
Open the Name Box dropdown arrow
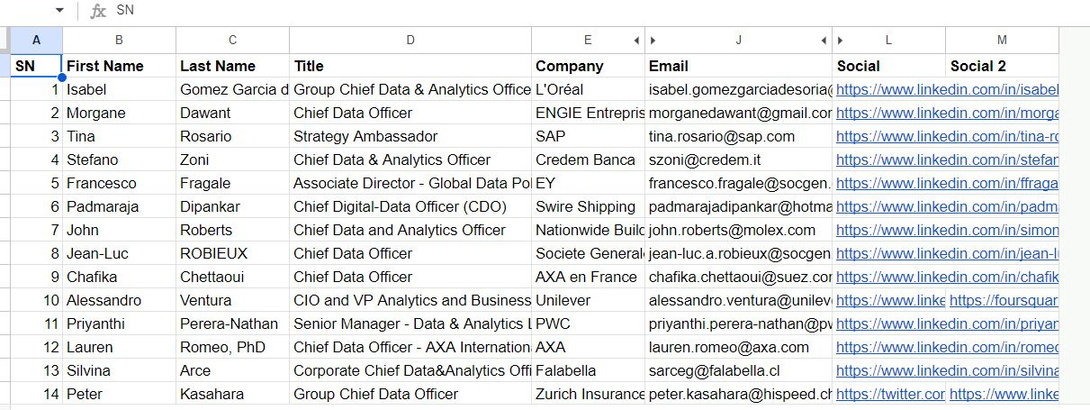click(x=59, y=10)
